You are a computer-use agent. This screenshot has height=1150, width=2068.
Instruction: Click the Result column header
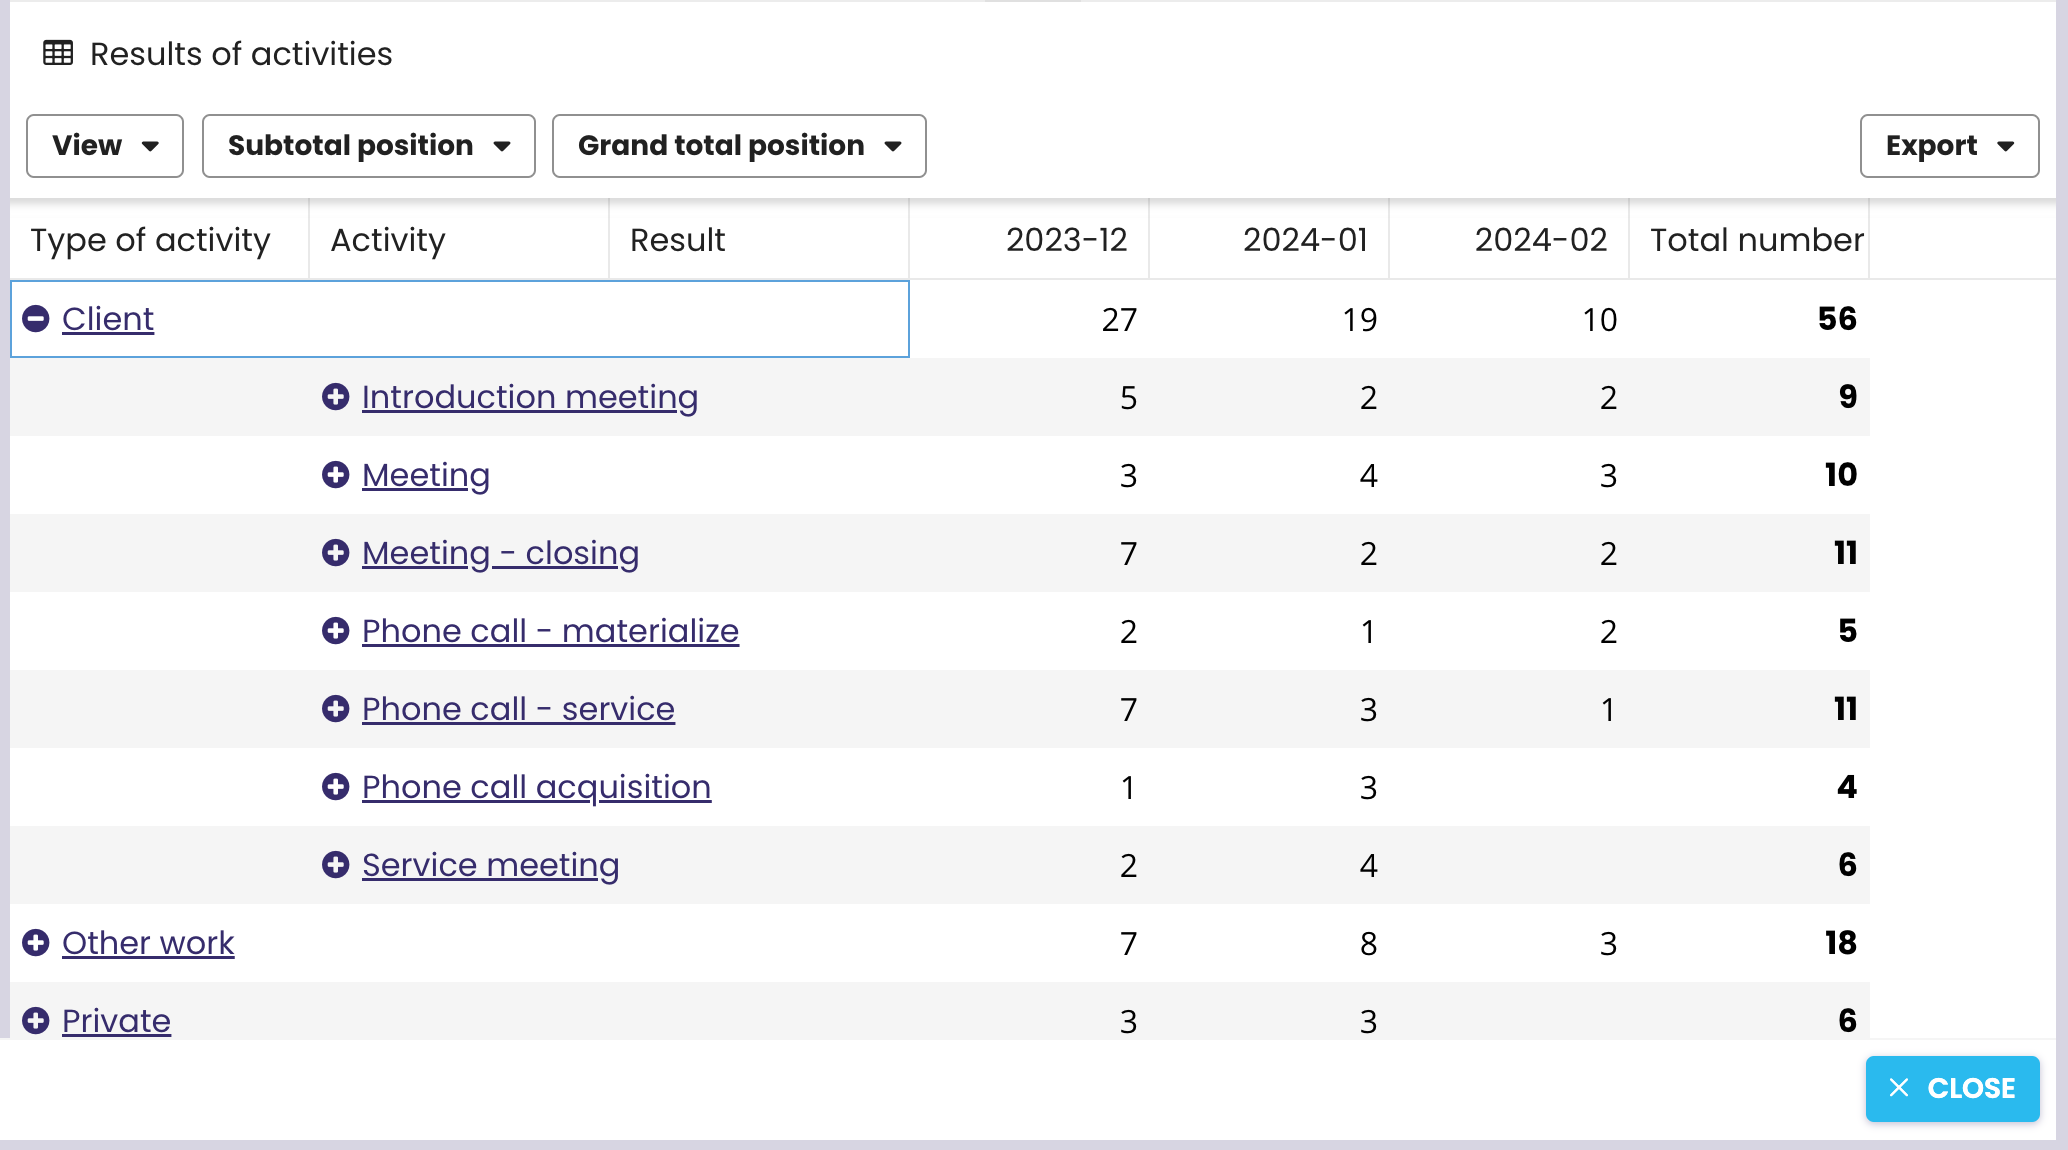pyautogui.click(x=760, y=240)
